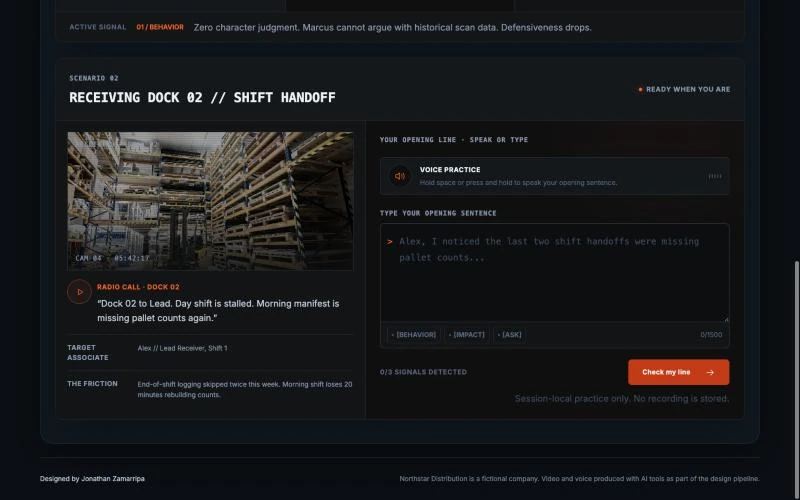Image resolution: width=800 pixels, height=500 pixels.
Task: Click the arrow icon on Check my line
Action: [710, 372]
